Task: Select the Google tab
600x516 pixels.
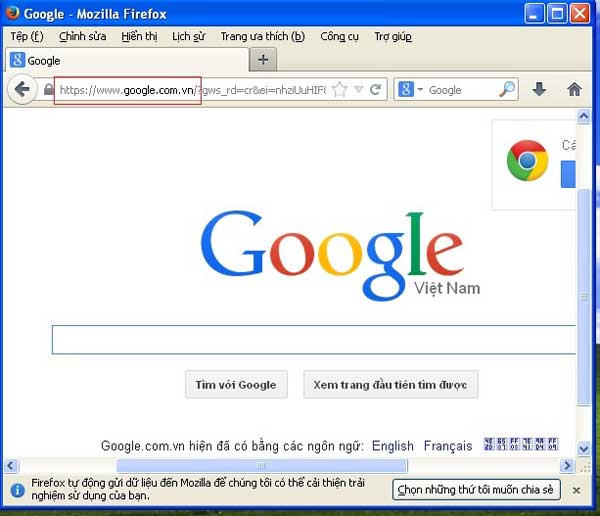Action: (127, 60)
